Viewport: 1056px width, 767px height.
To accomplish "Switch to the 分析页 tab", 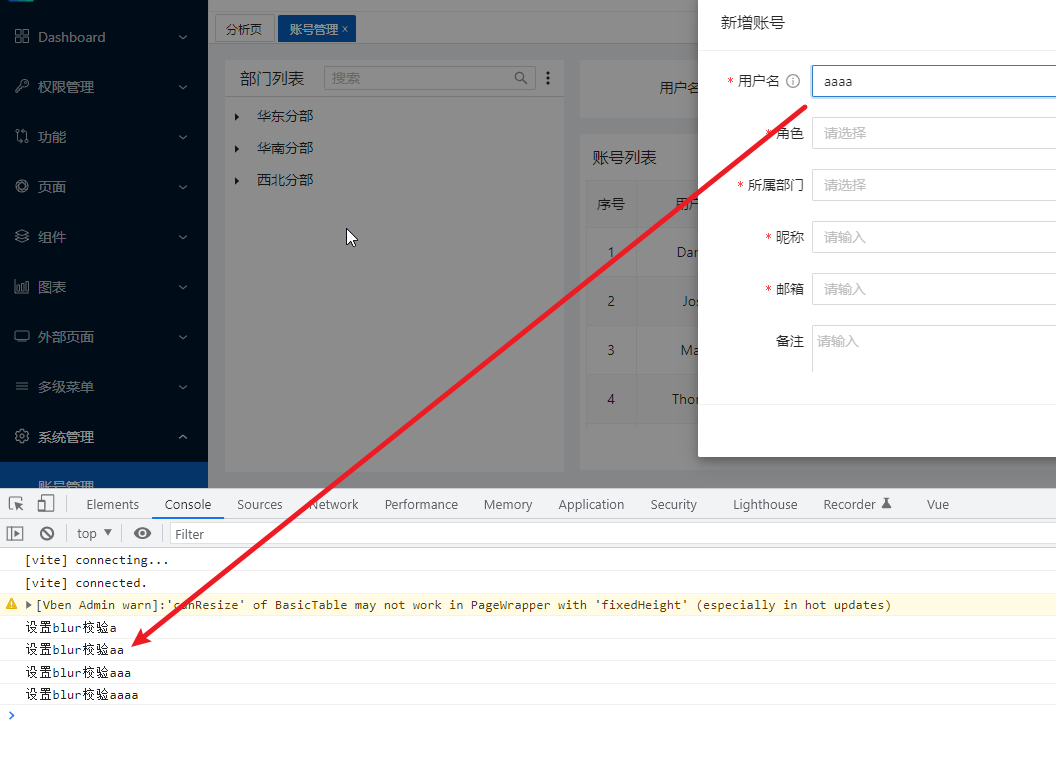I will coord(244,29).
